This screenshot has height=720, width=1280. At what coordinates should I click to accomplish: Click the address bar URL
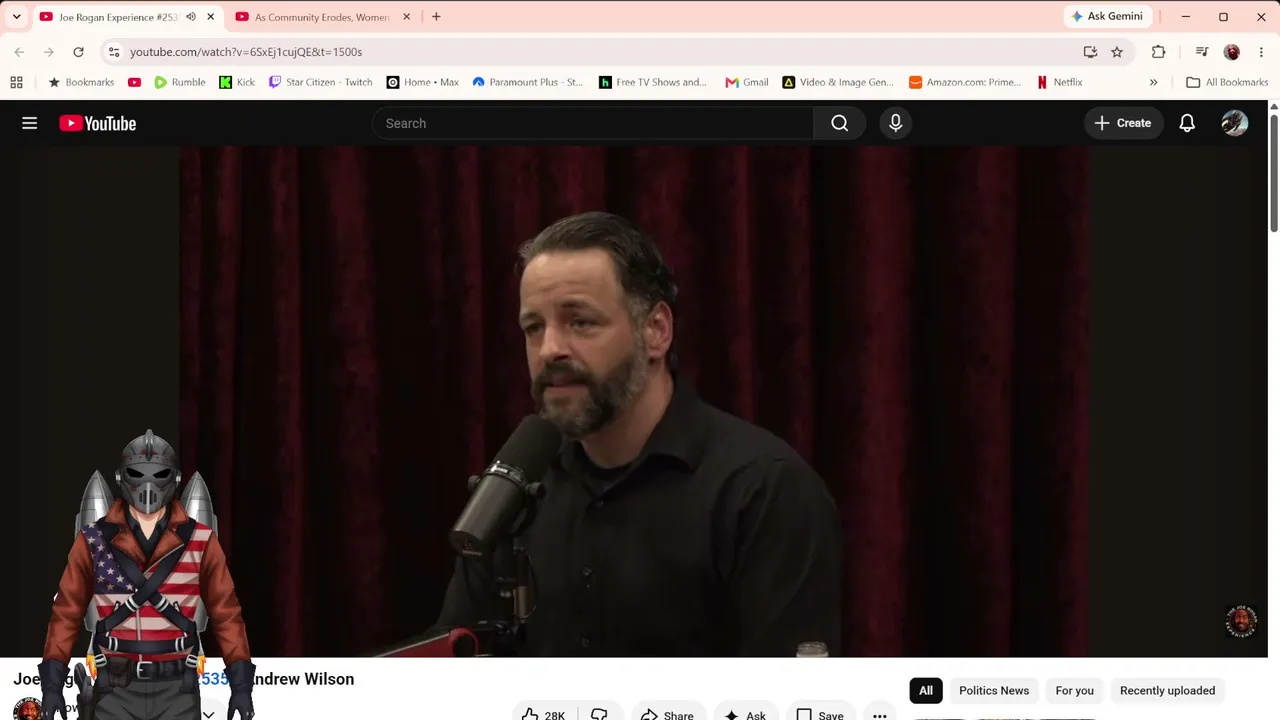246,52
